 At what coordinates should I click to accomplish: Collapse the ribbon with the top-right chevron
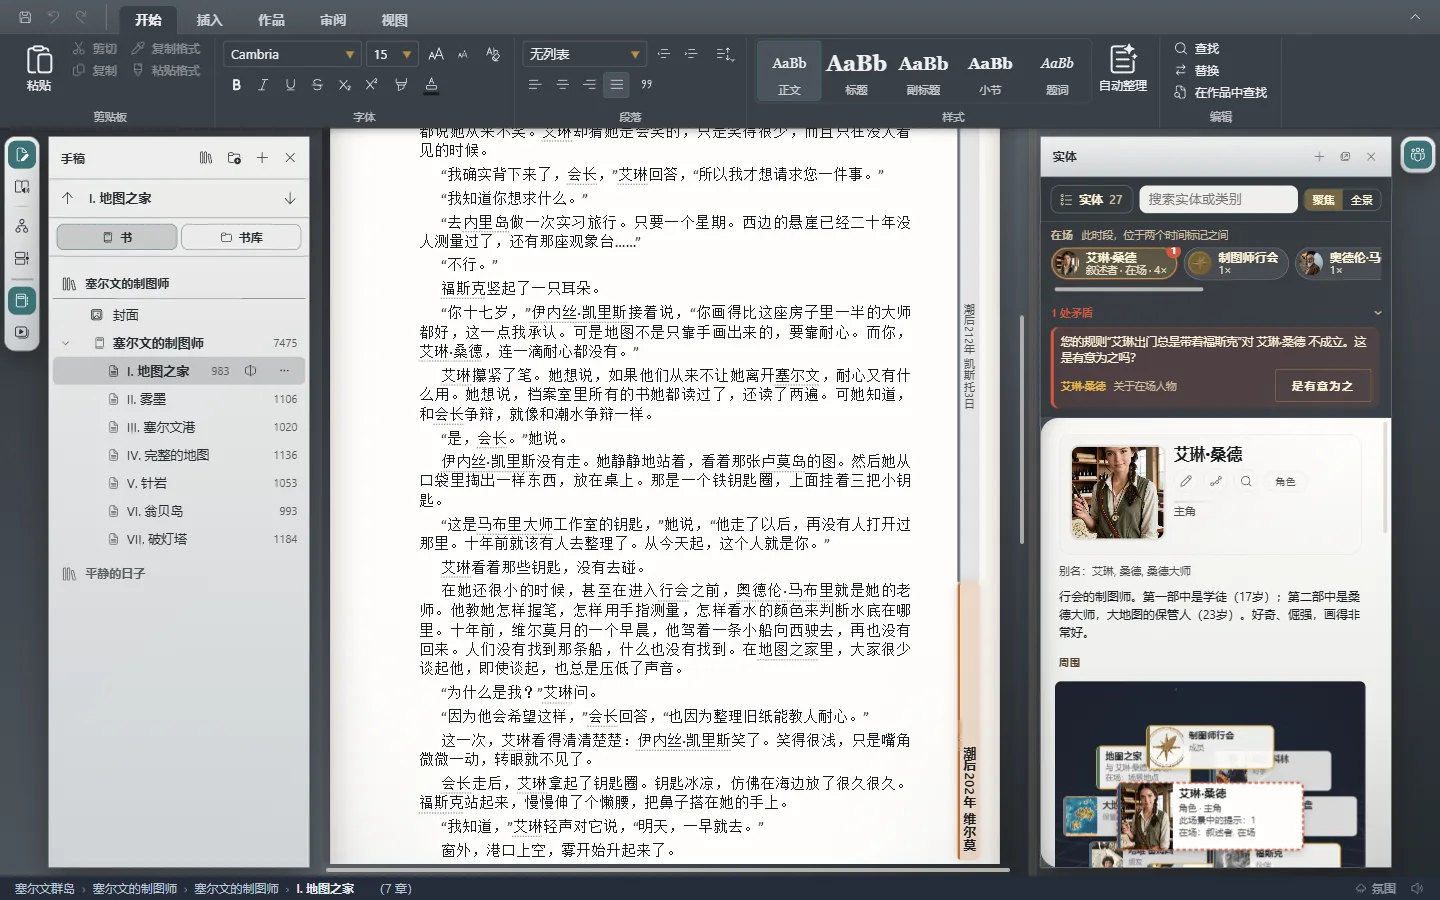(x=1415, y=17)
